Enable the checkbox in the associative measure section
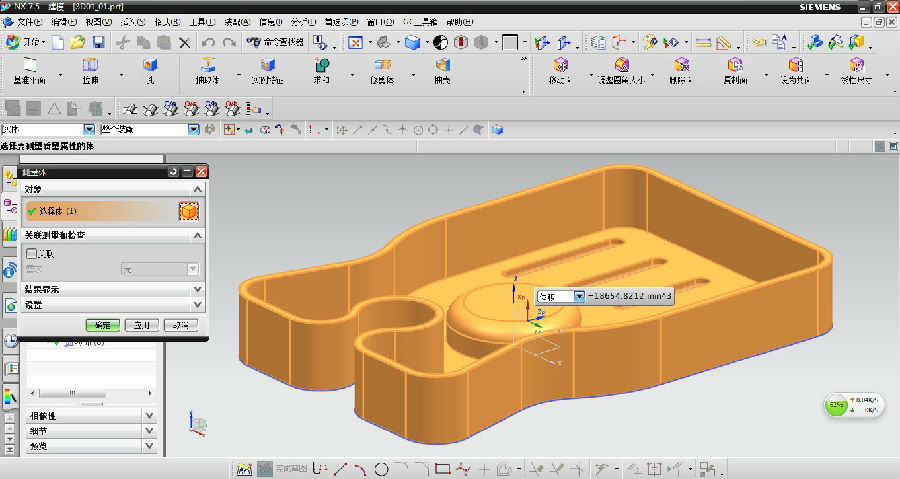Image resolution: width=900 pixels, height=479 pixels. (x=31, y=254)
